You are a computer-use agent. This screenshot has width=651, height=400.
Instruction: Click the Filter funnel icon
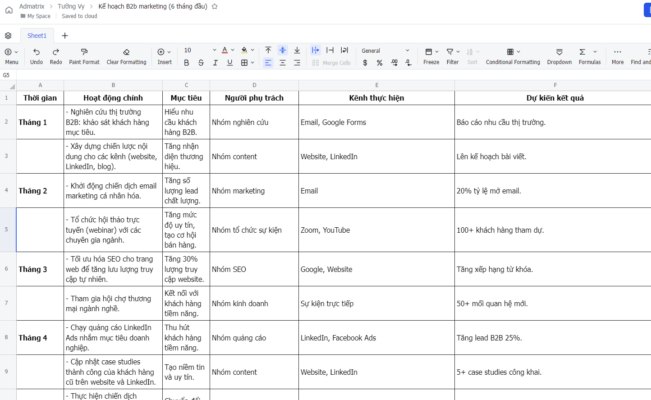tap(450, 52)
